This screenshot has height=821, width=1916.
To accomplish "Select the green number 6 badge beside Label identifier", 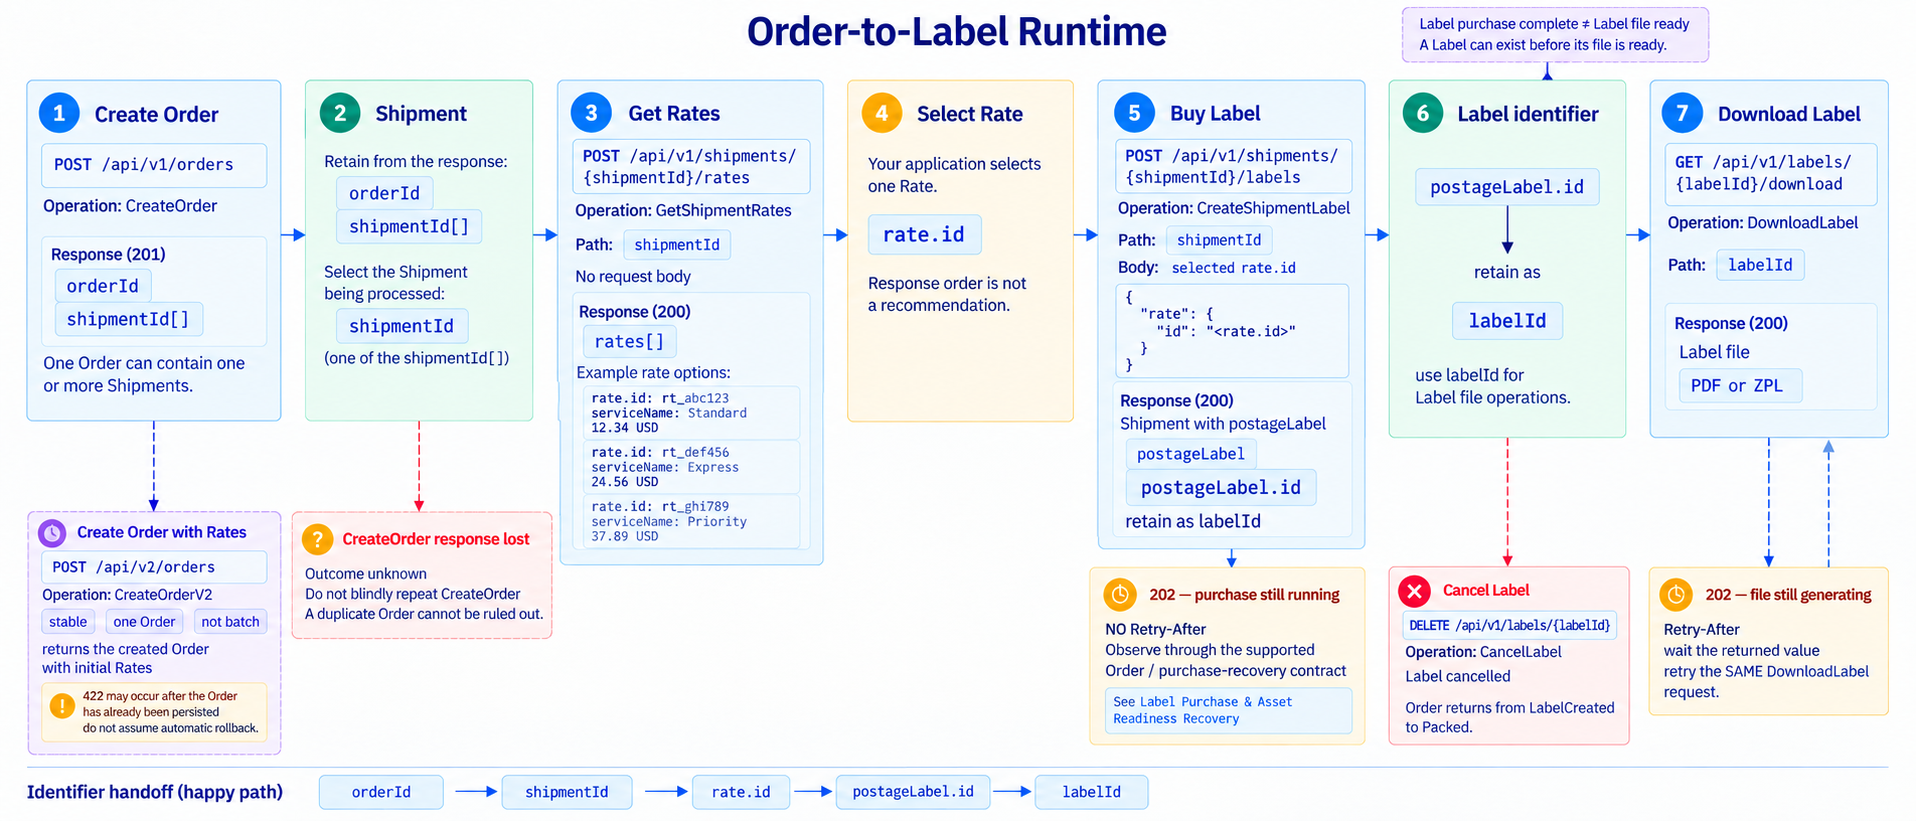I will tap(1423, 113).
